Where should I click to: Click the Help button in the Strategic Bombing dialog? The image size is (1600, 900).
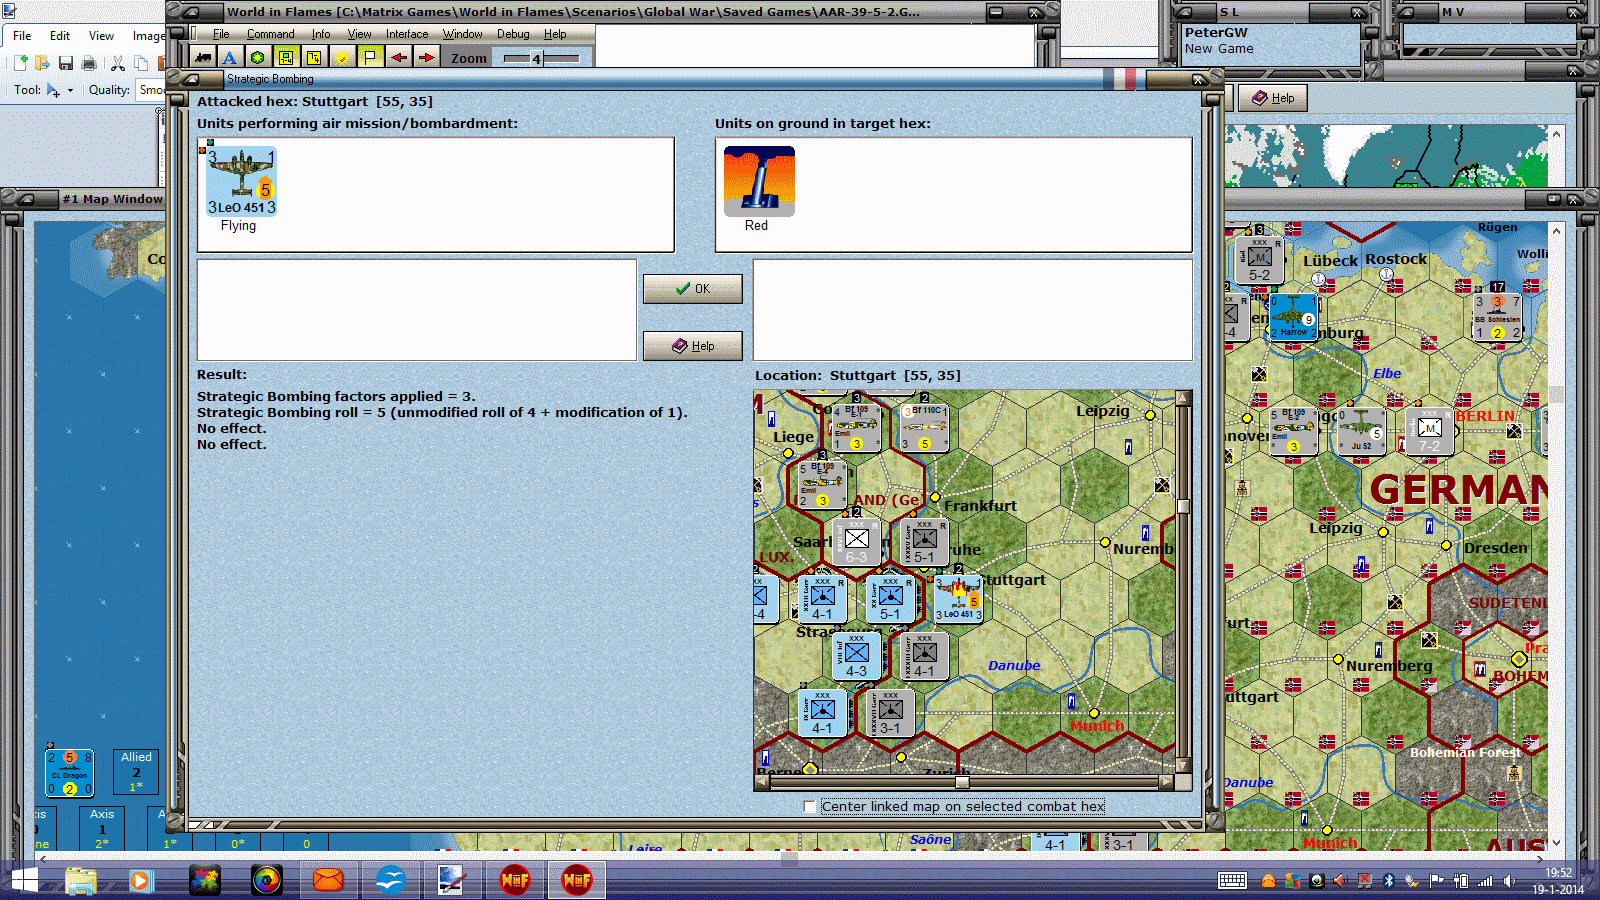click(692, 346)
